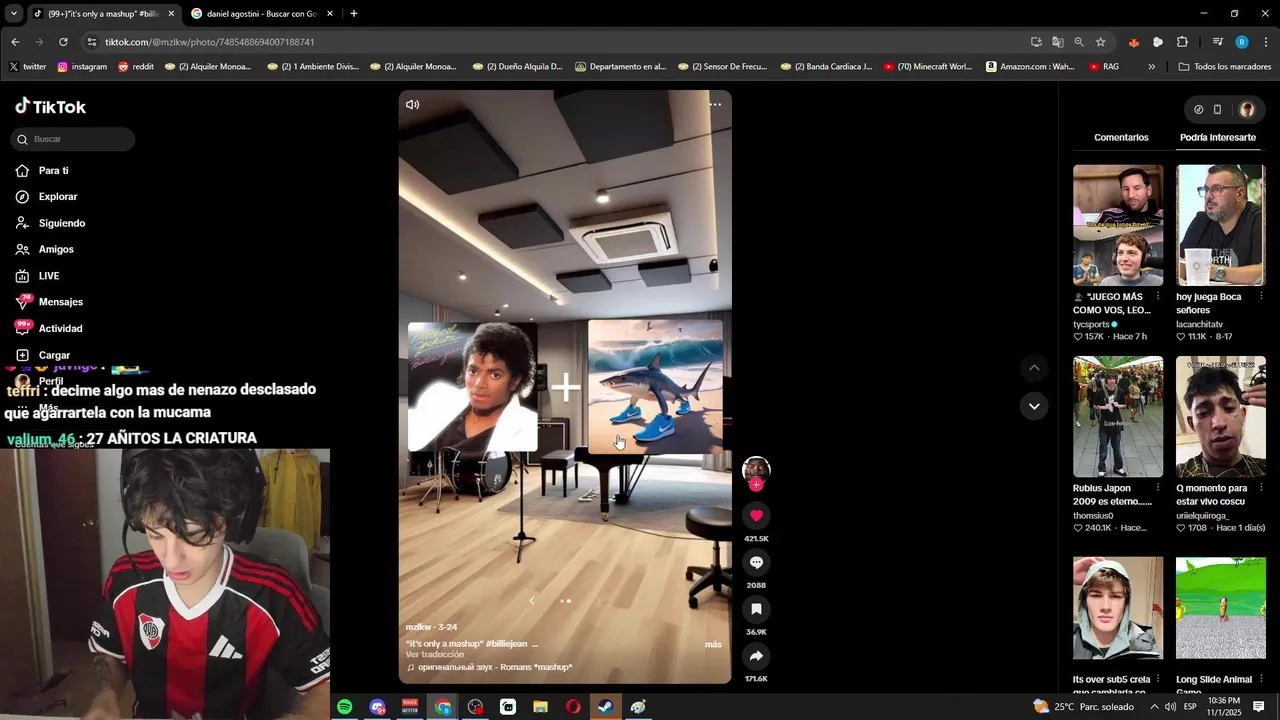Open the three-dot options menu on the post
The image size is (1280, 720).
coord(715,104)
